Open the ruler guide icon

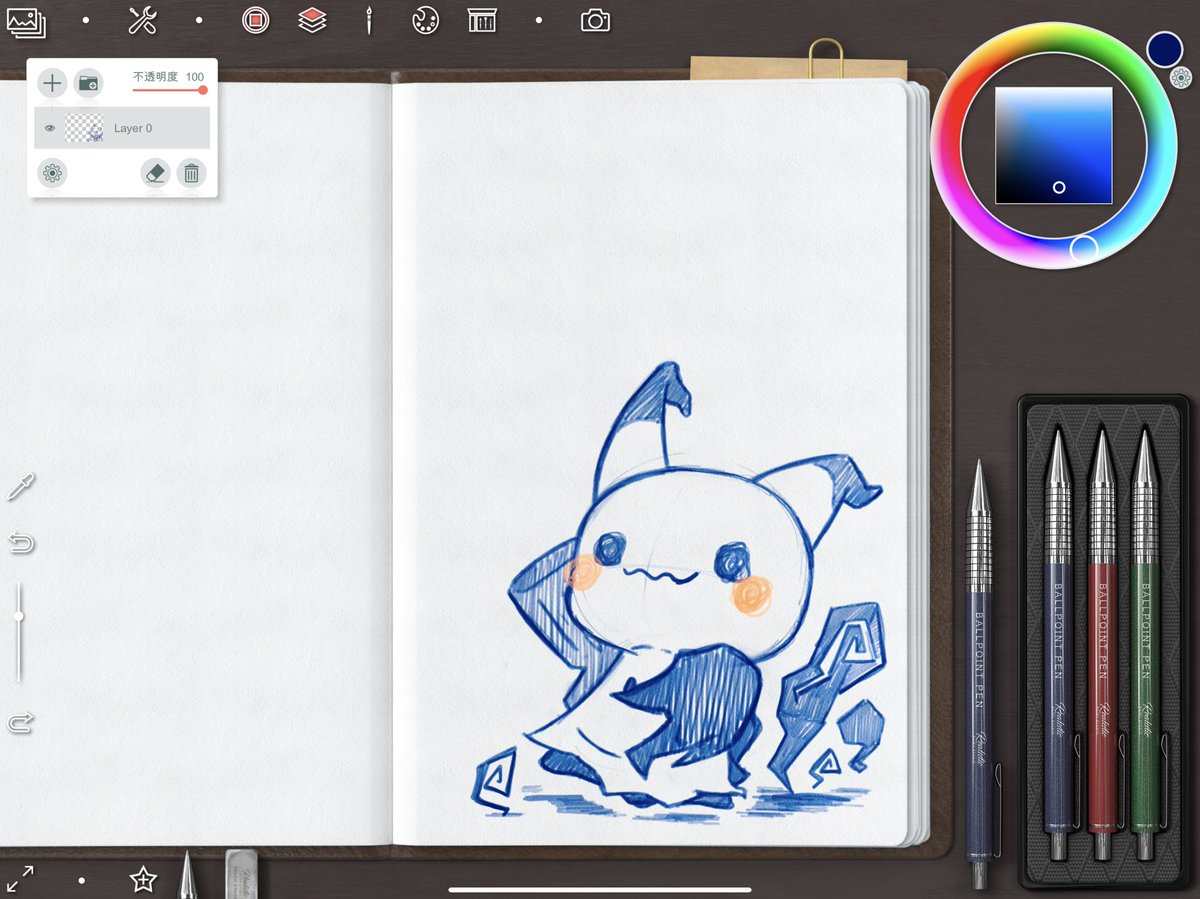(x=482, y=20)
